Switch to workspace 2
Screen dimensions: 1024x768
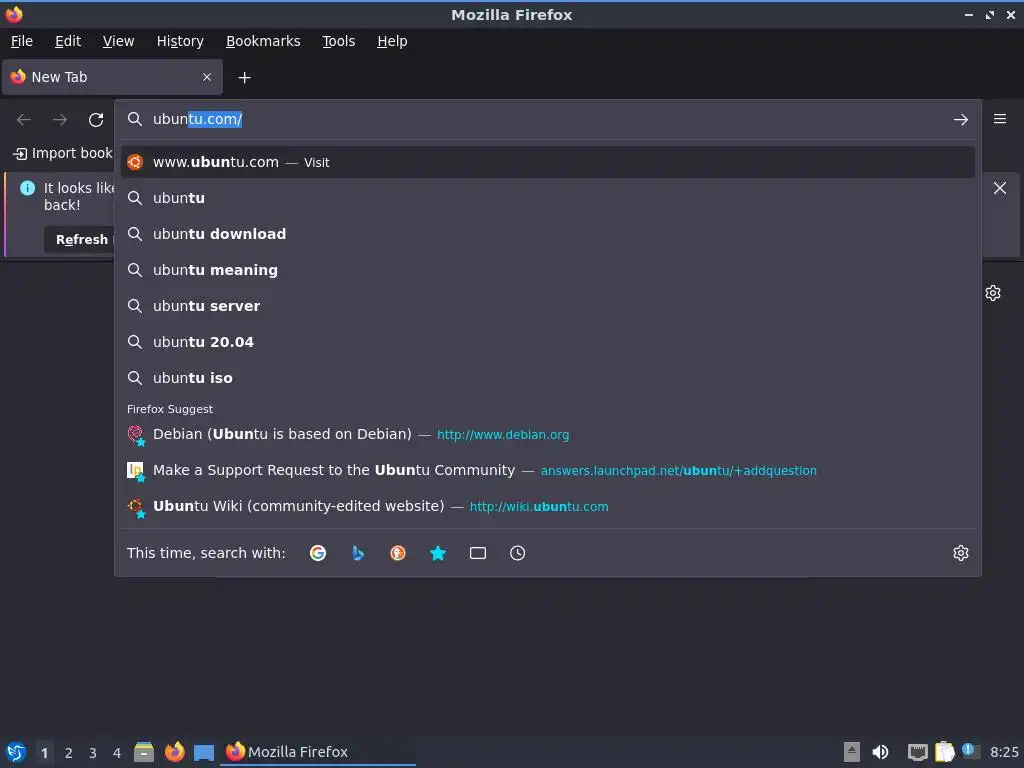[x=69, y=753]
